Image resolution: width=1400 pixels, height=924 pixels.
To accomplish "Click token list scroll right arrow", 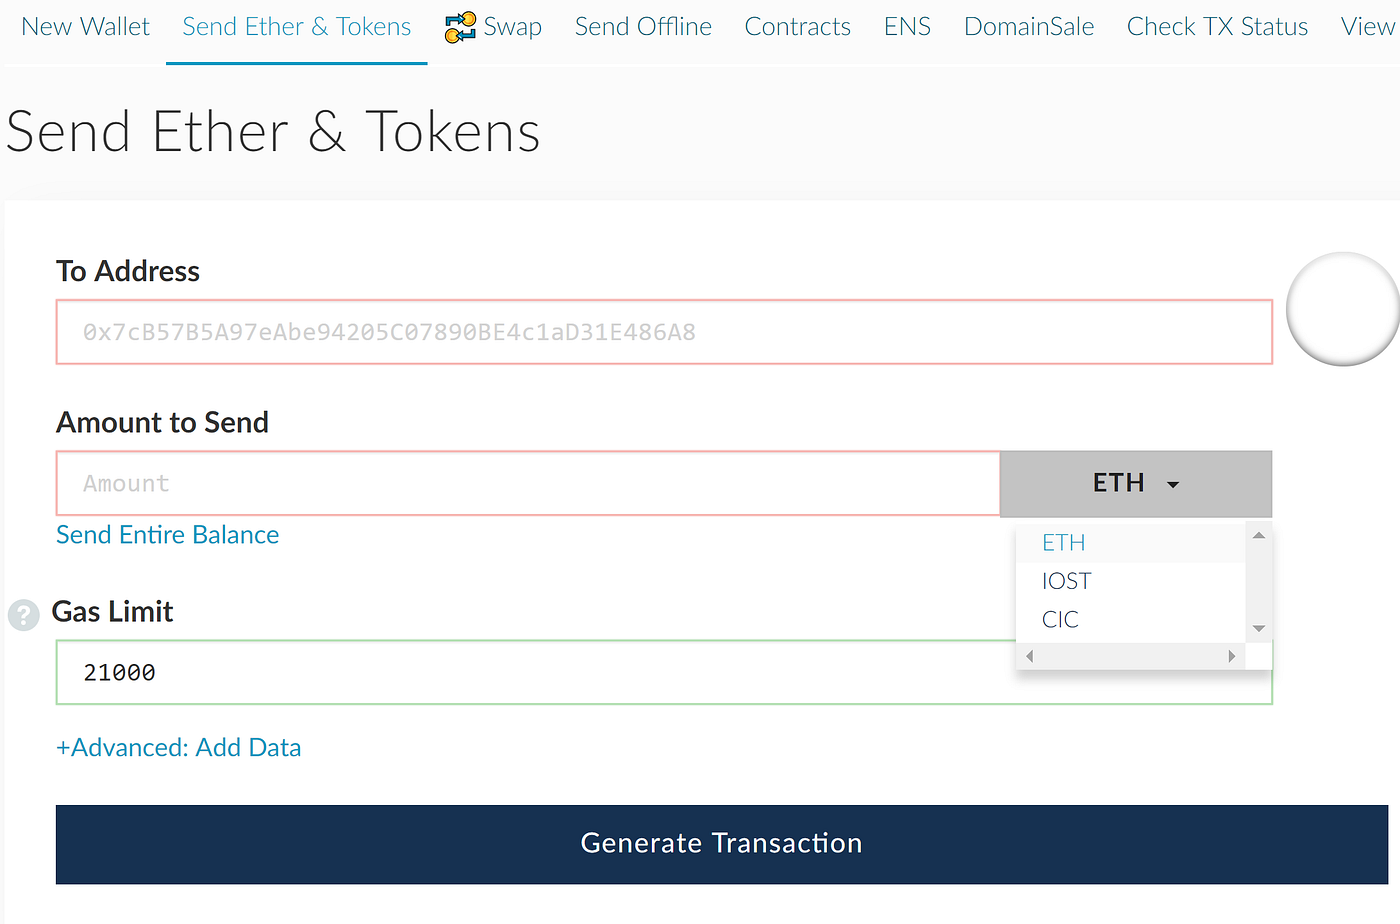I will 1232,657.
